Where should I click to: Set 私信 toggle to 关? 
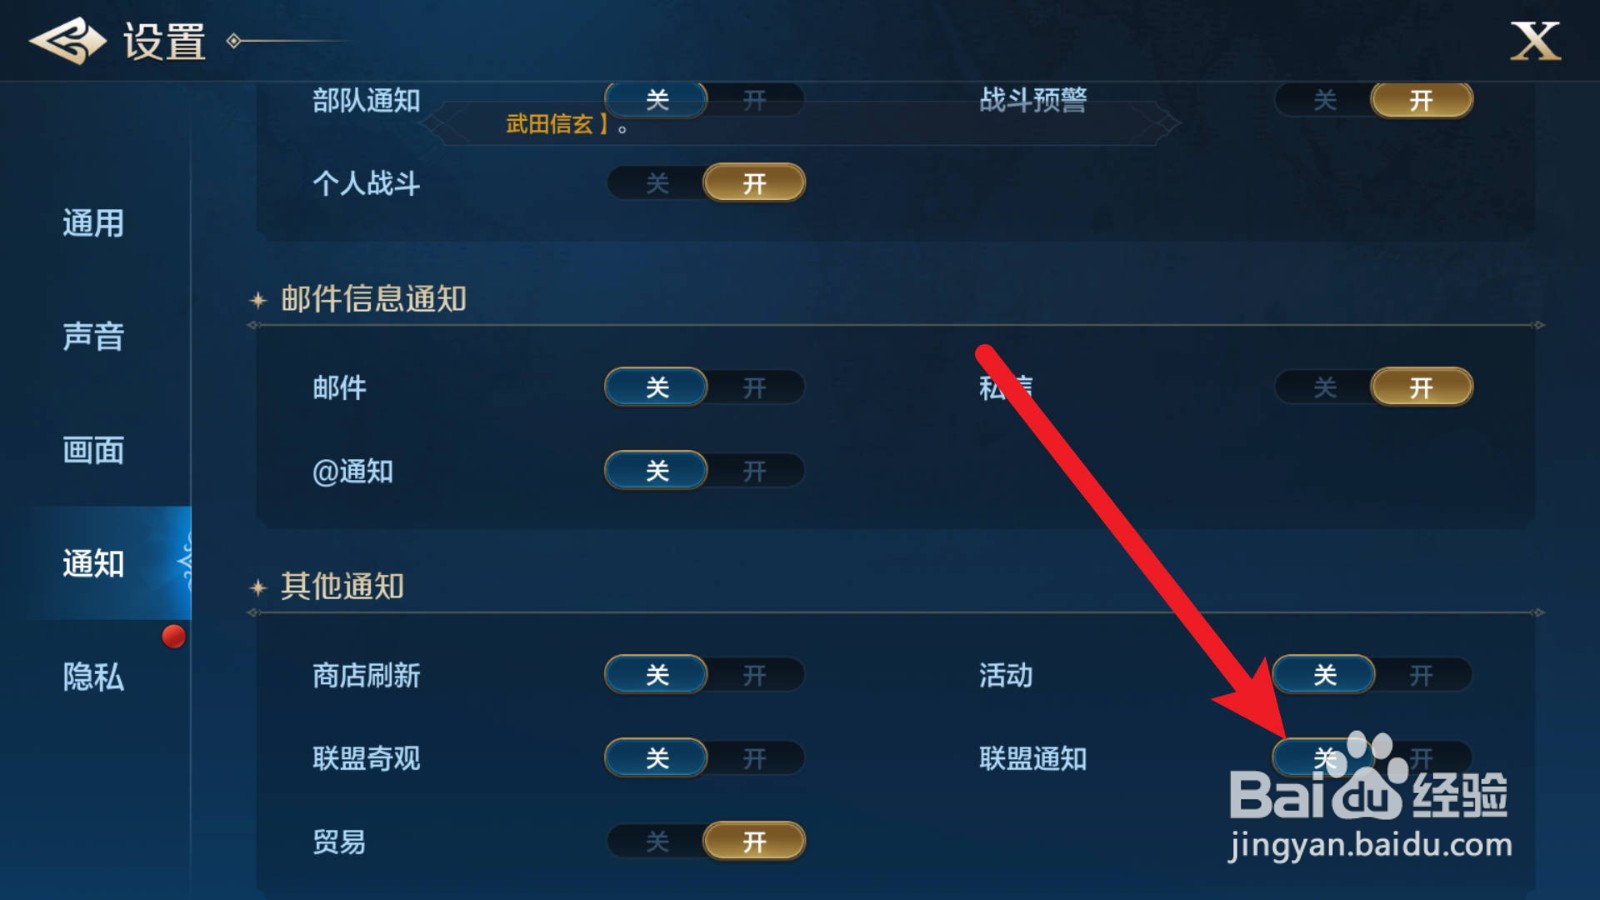[1324, 387]
